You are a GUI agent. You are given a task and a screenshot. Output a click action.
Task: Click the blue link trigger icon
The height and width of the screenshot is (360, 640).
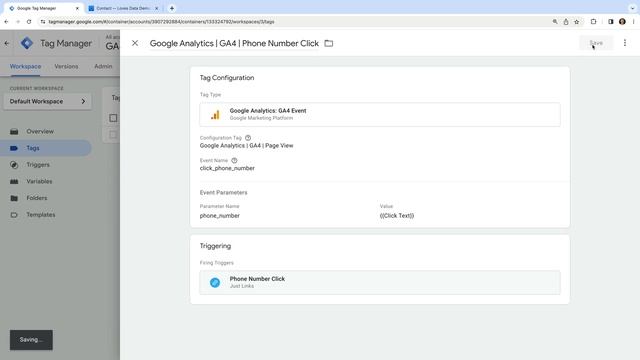[x=215, y=282]
